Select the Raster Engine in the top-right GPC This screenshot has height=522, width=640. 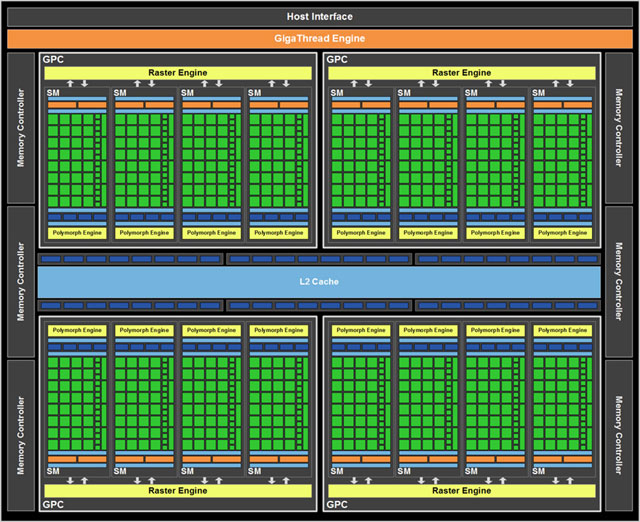[462, 73]
